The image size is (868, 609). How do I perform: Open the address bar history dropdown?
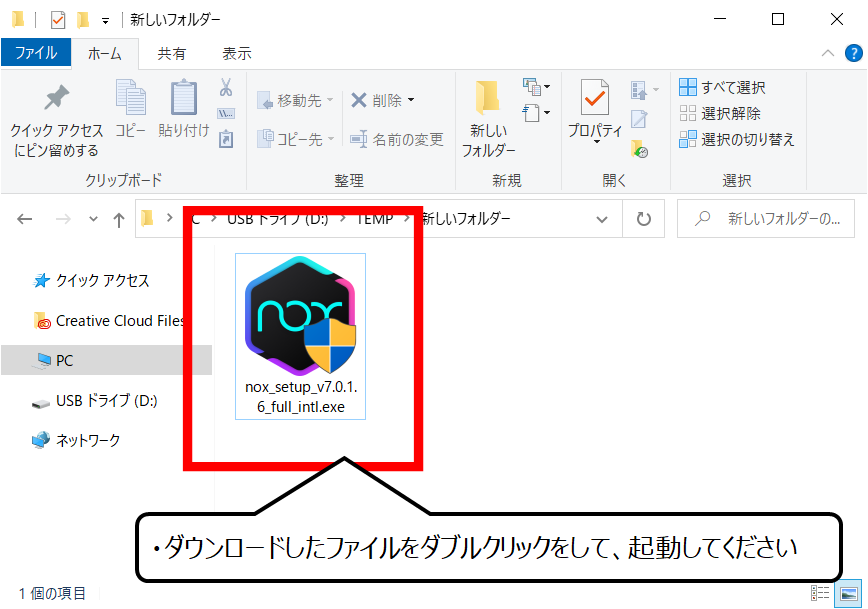click(x=602, y=219)
